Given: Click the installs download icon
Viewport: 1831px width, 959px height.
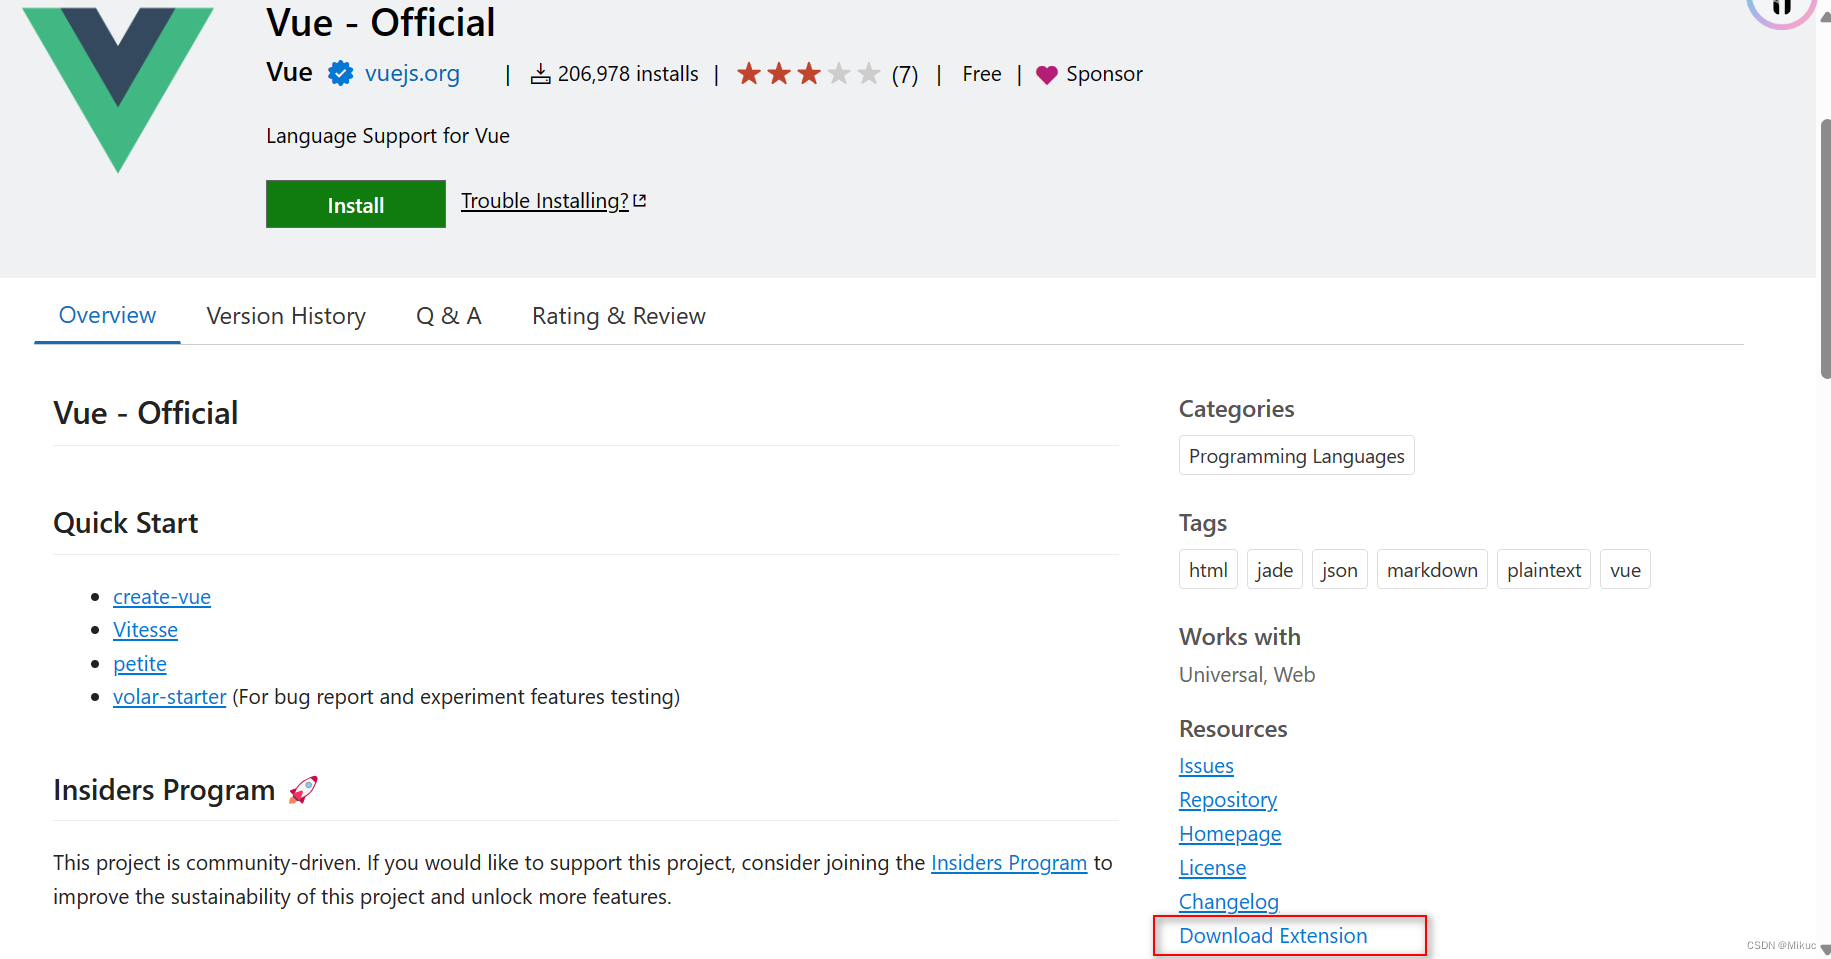Looking at the screenshot, I should (x=540, y=74).
